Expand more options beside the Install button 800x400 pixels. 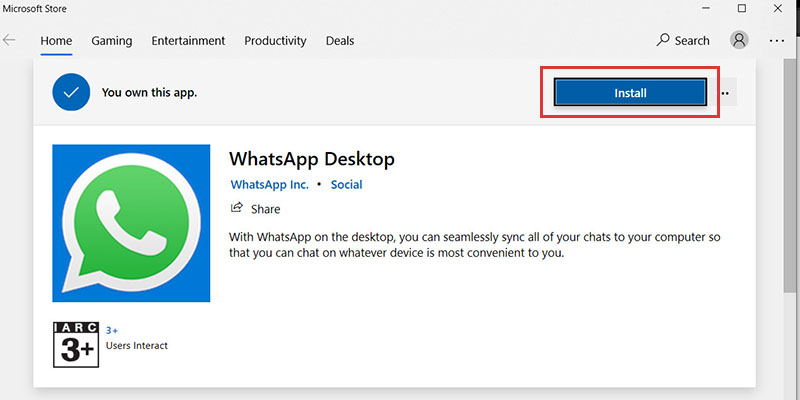tap(726, 93)
